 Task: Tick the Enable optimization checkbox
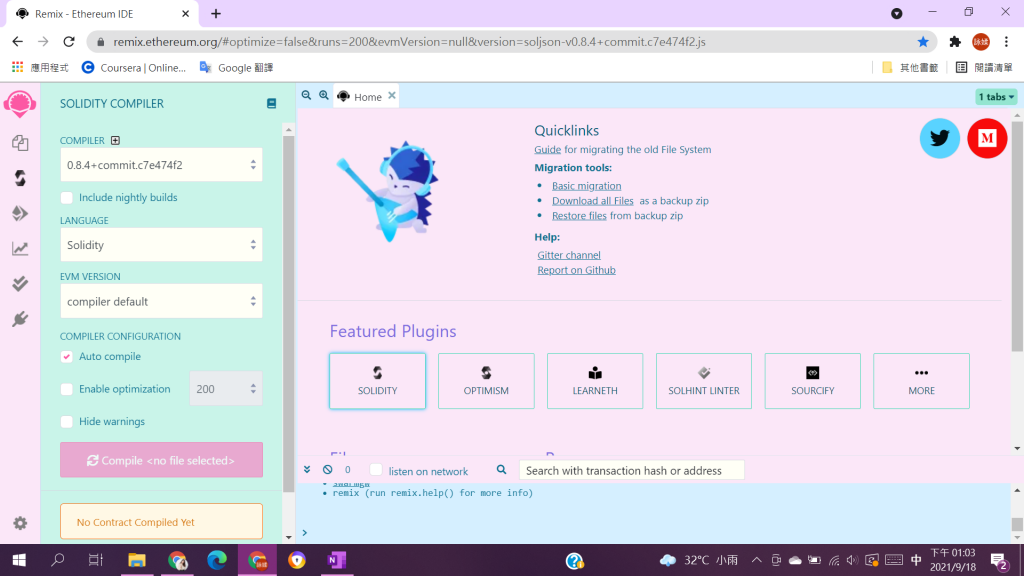point(67,389)
